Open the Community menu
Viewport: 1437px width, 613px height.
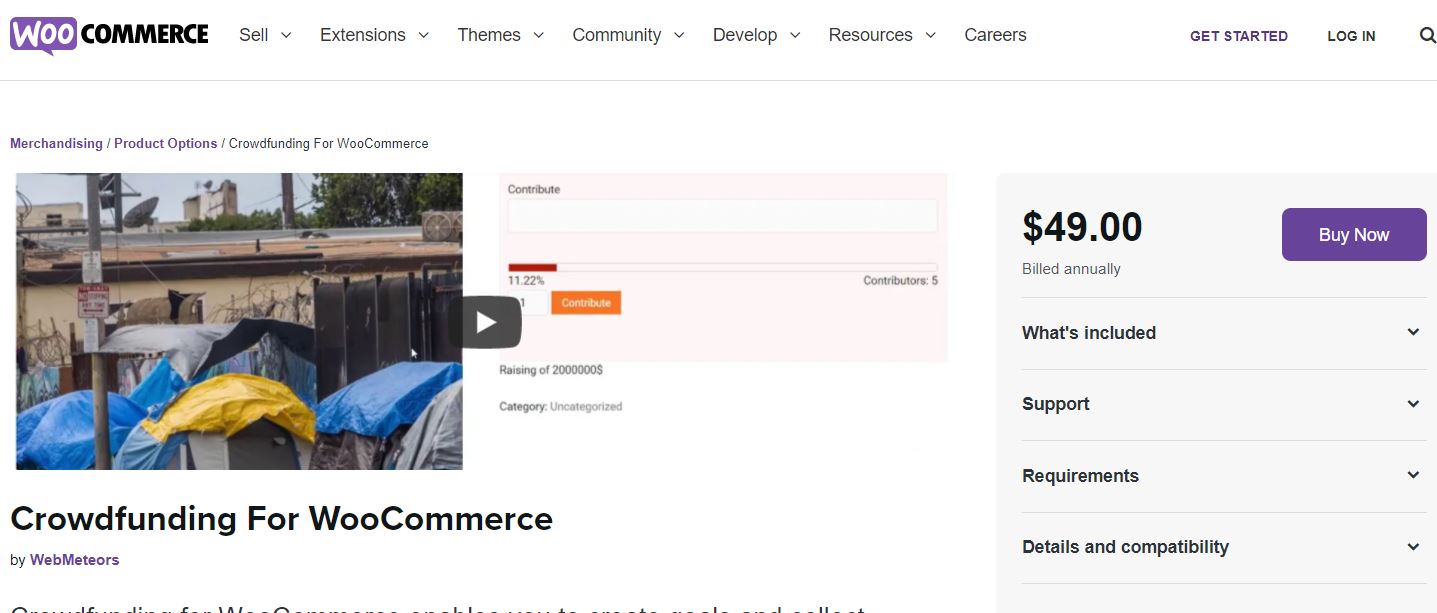(629, 35)
